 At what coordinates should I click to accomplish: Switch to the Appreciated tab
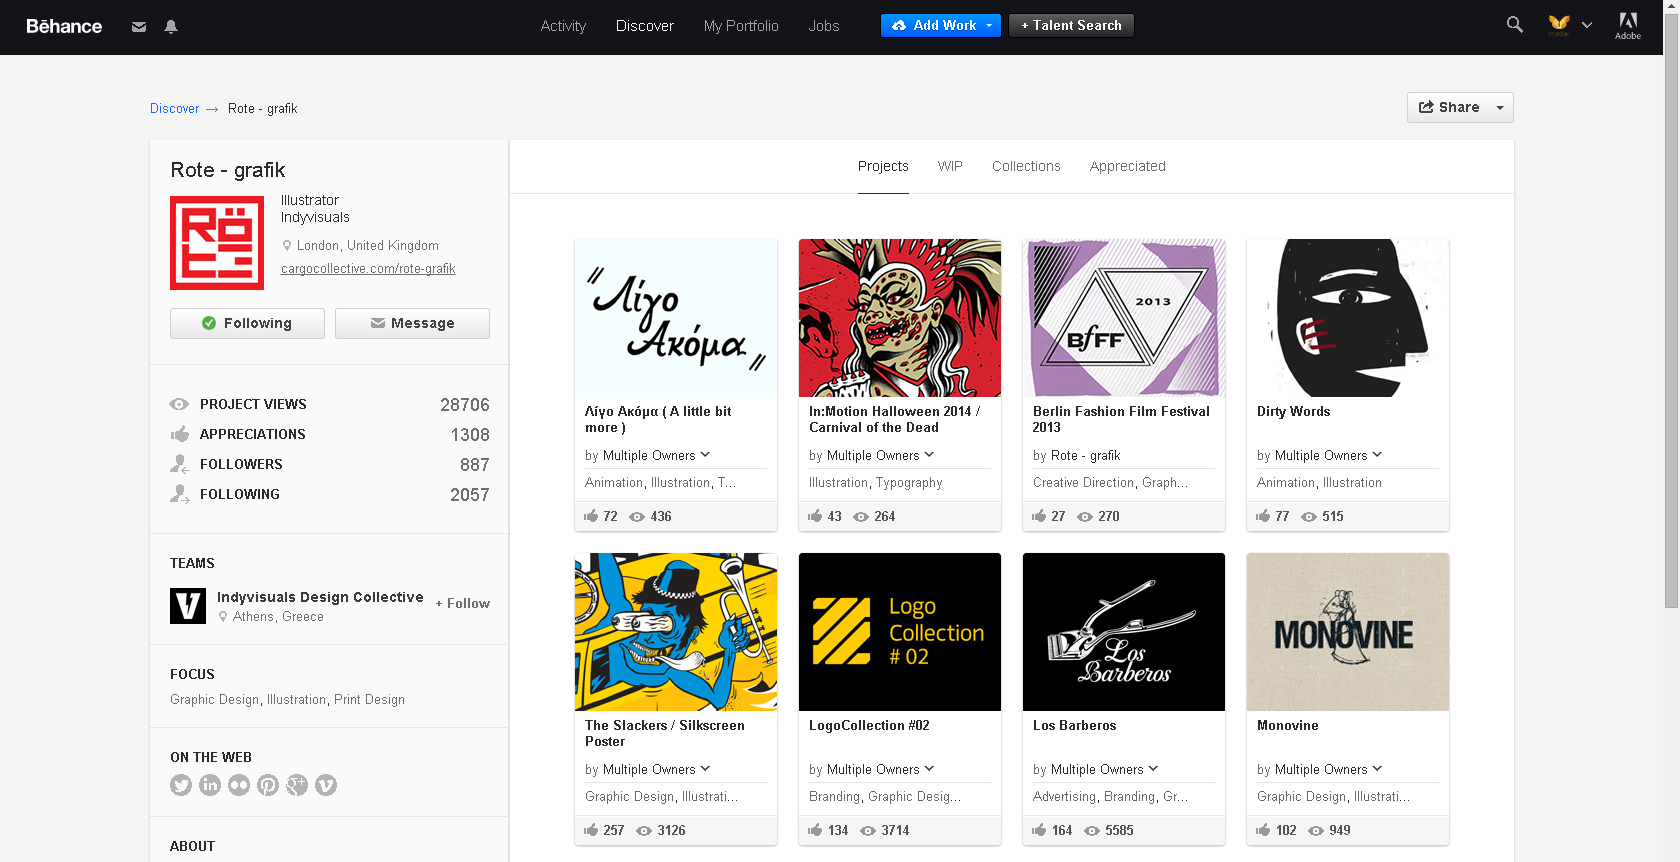pos(1128,166)
